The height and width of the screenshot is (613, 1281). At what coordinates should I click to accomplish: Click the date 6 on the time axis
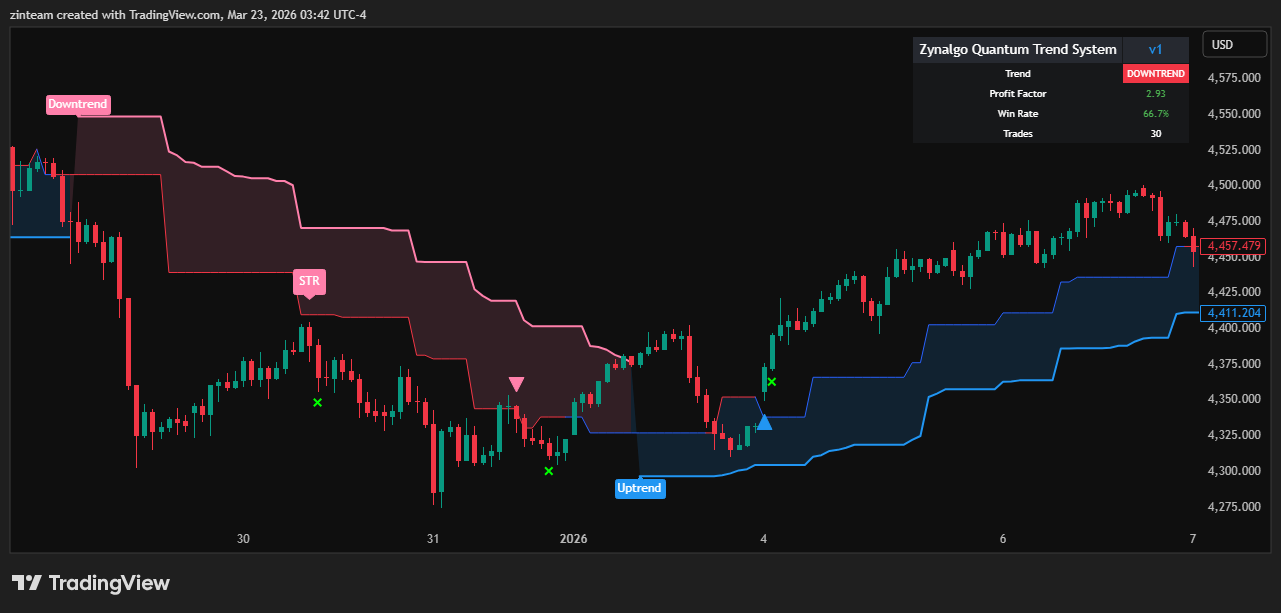1003,539
